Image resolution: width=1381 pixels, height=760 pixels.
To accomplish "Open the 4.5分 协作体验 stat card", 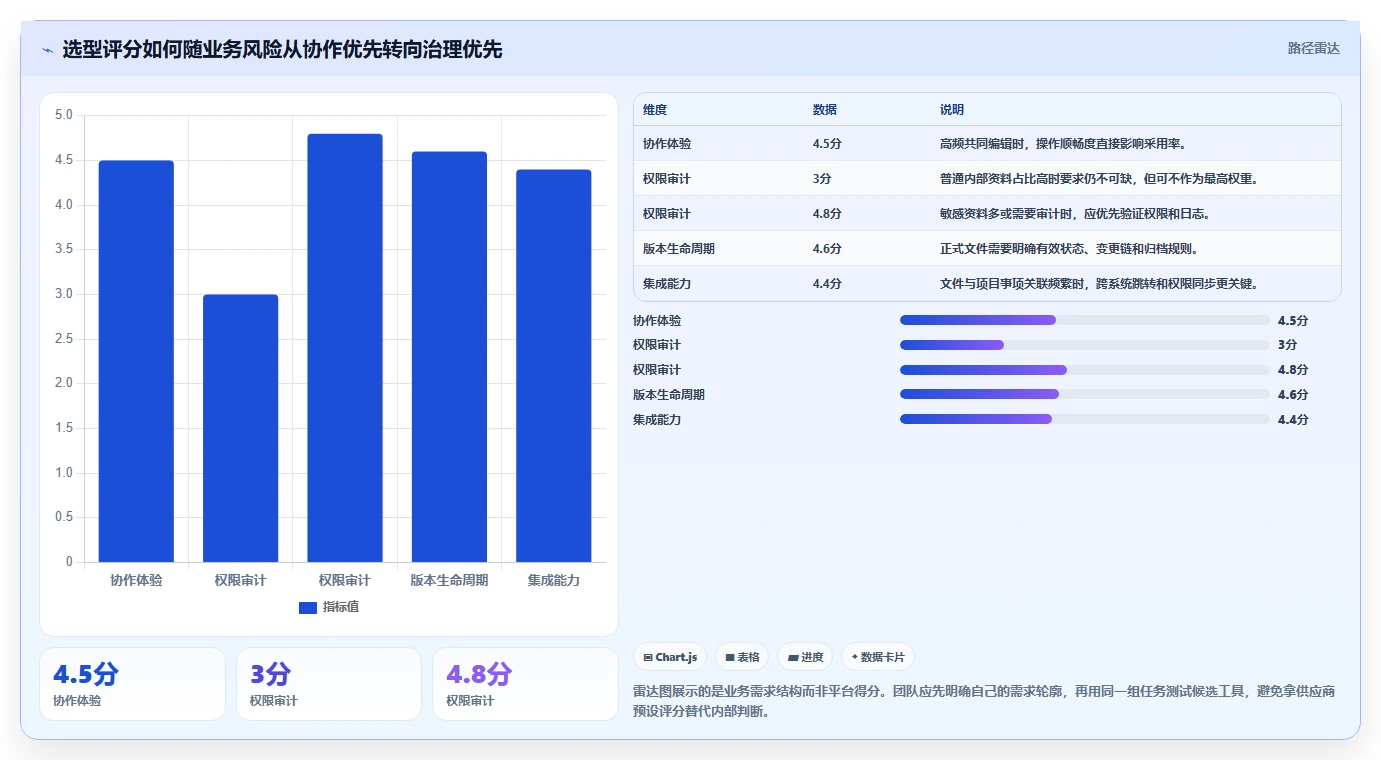I will tap(132, 684).
